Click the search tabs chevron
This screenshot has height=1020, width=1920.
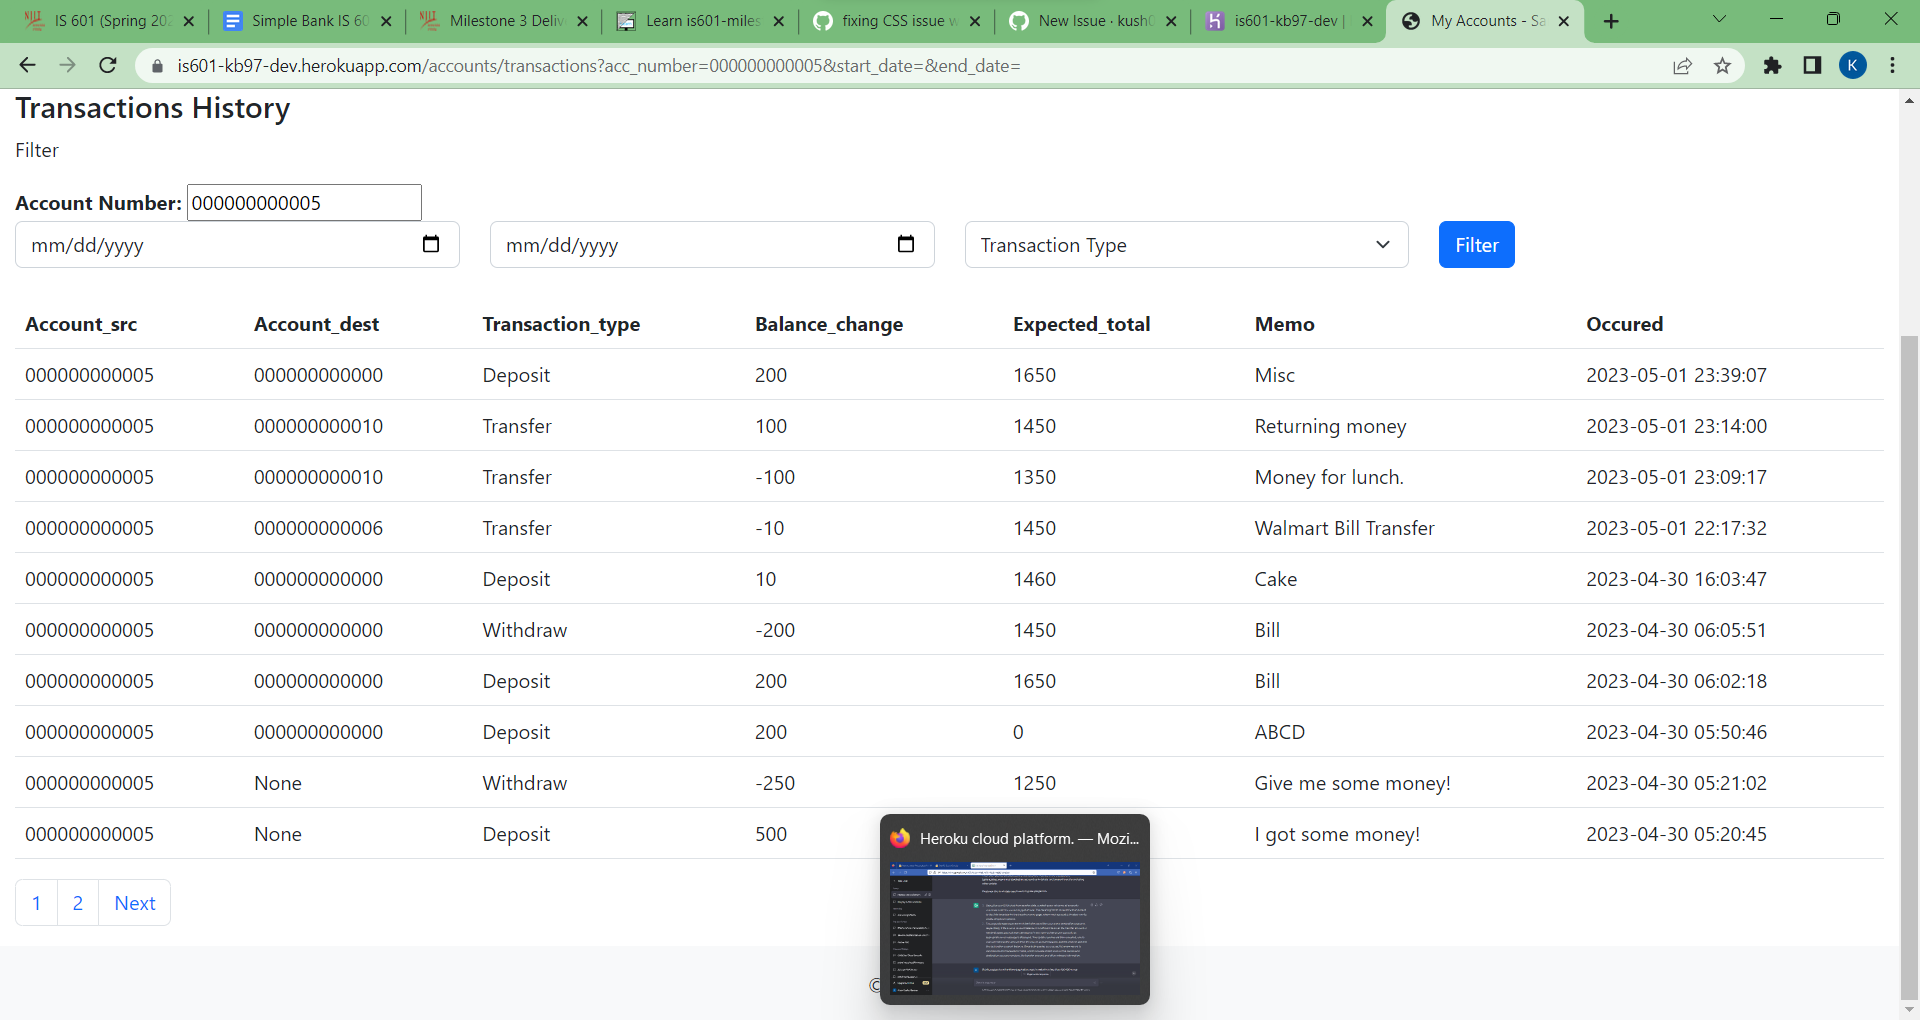1721,19
